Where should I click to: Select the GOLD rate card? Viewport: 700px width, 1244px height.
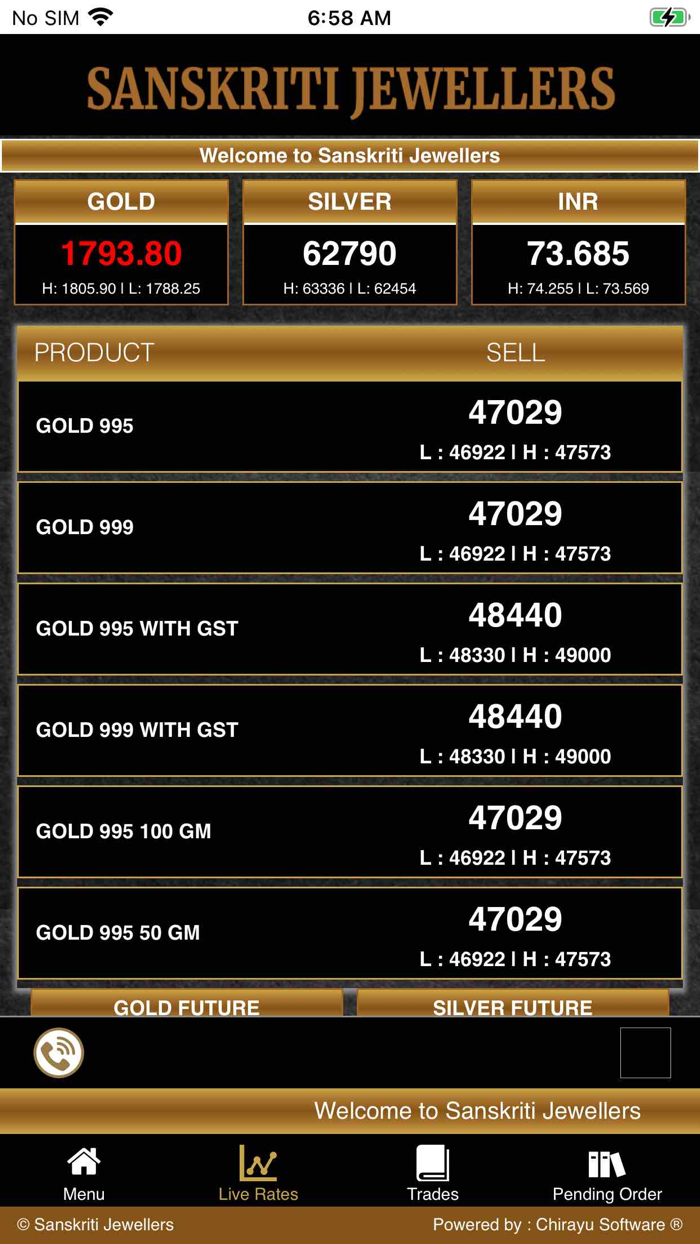(x=120, y=241)
